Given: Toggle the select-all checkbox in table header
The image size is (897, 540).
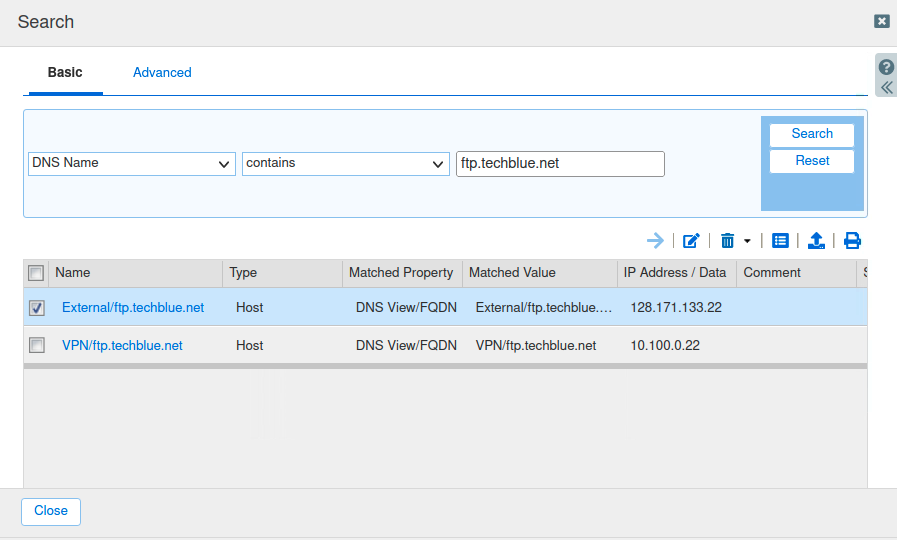Looking at the screenshot, I should (36, 273).
